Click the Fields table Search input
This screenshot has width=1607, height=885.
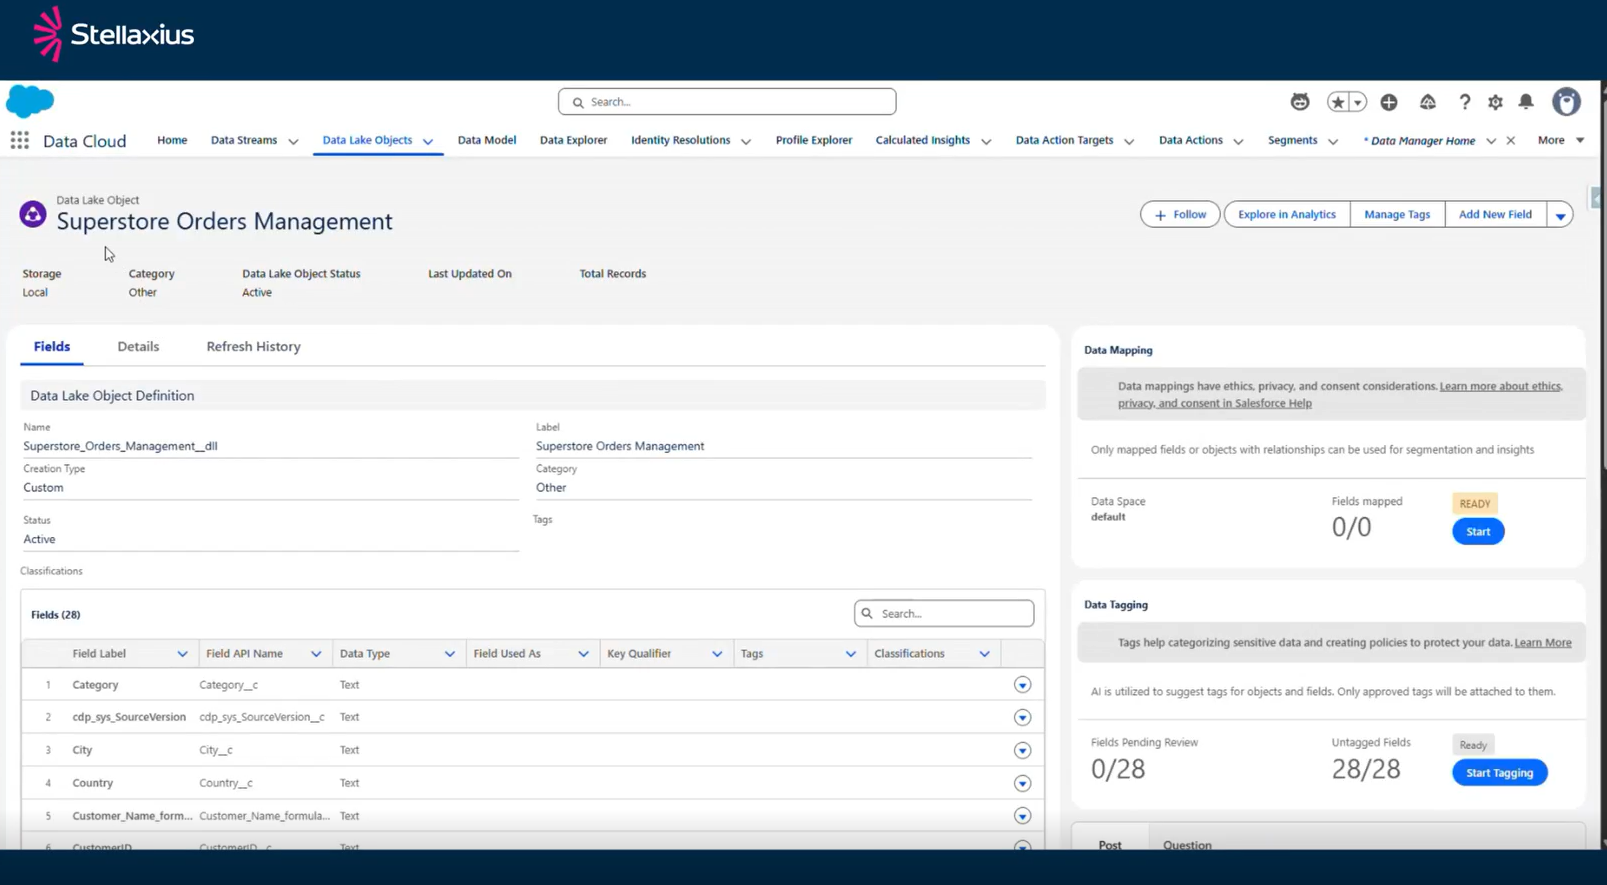point(944,613)
